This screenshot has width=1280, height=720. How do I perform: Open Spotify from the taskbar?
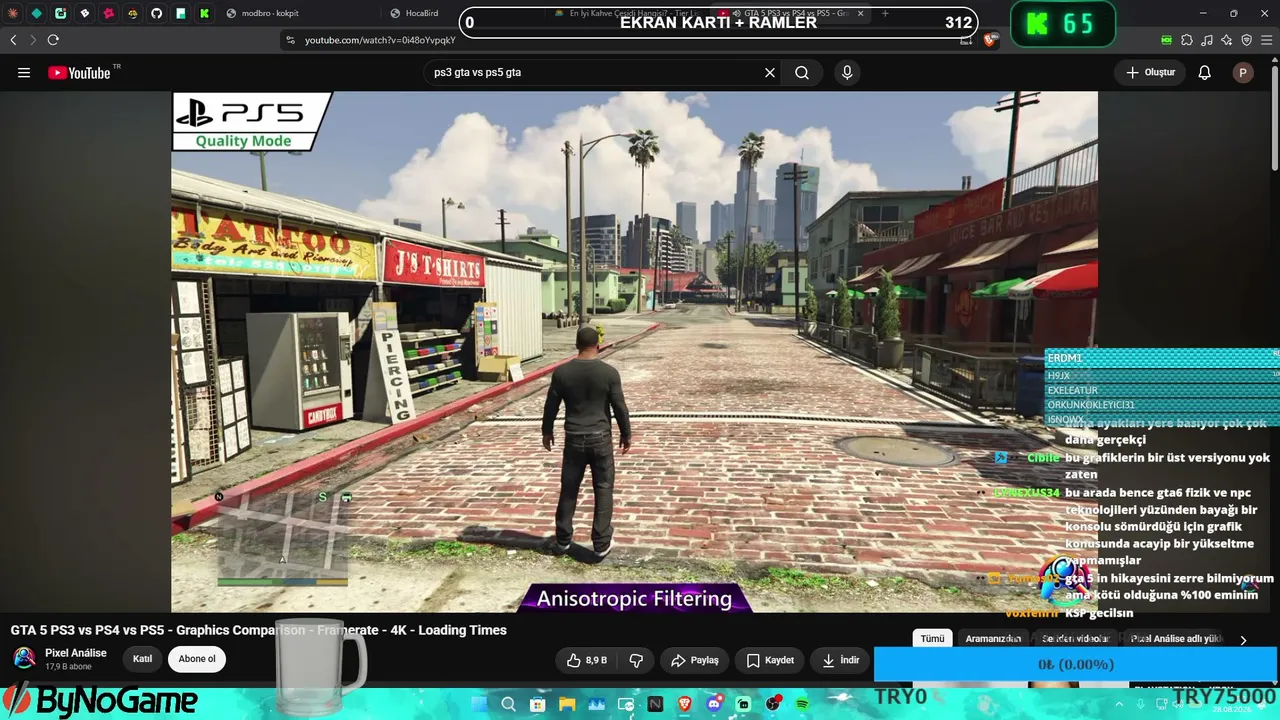[x=803, y=704]
